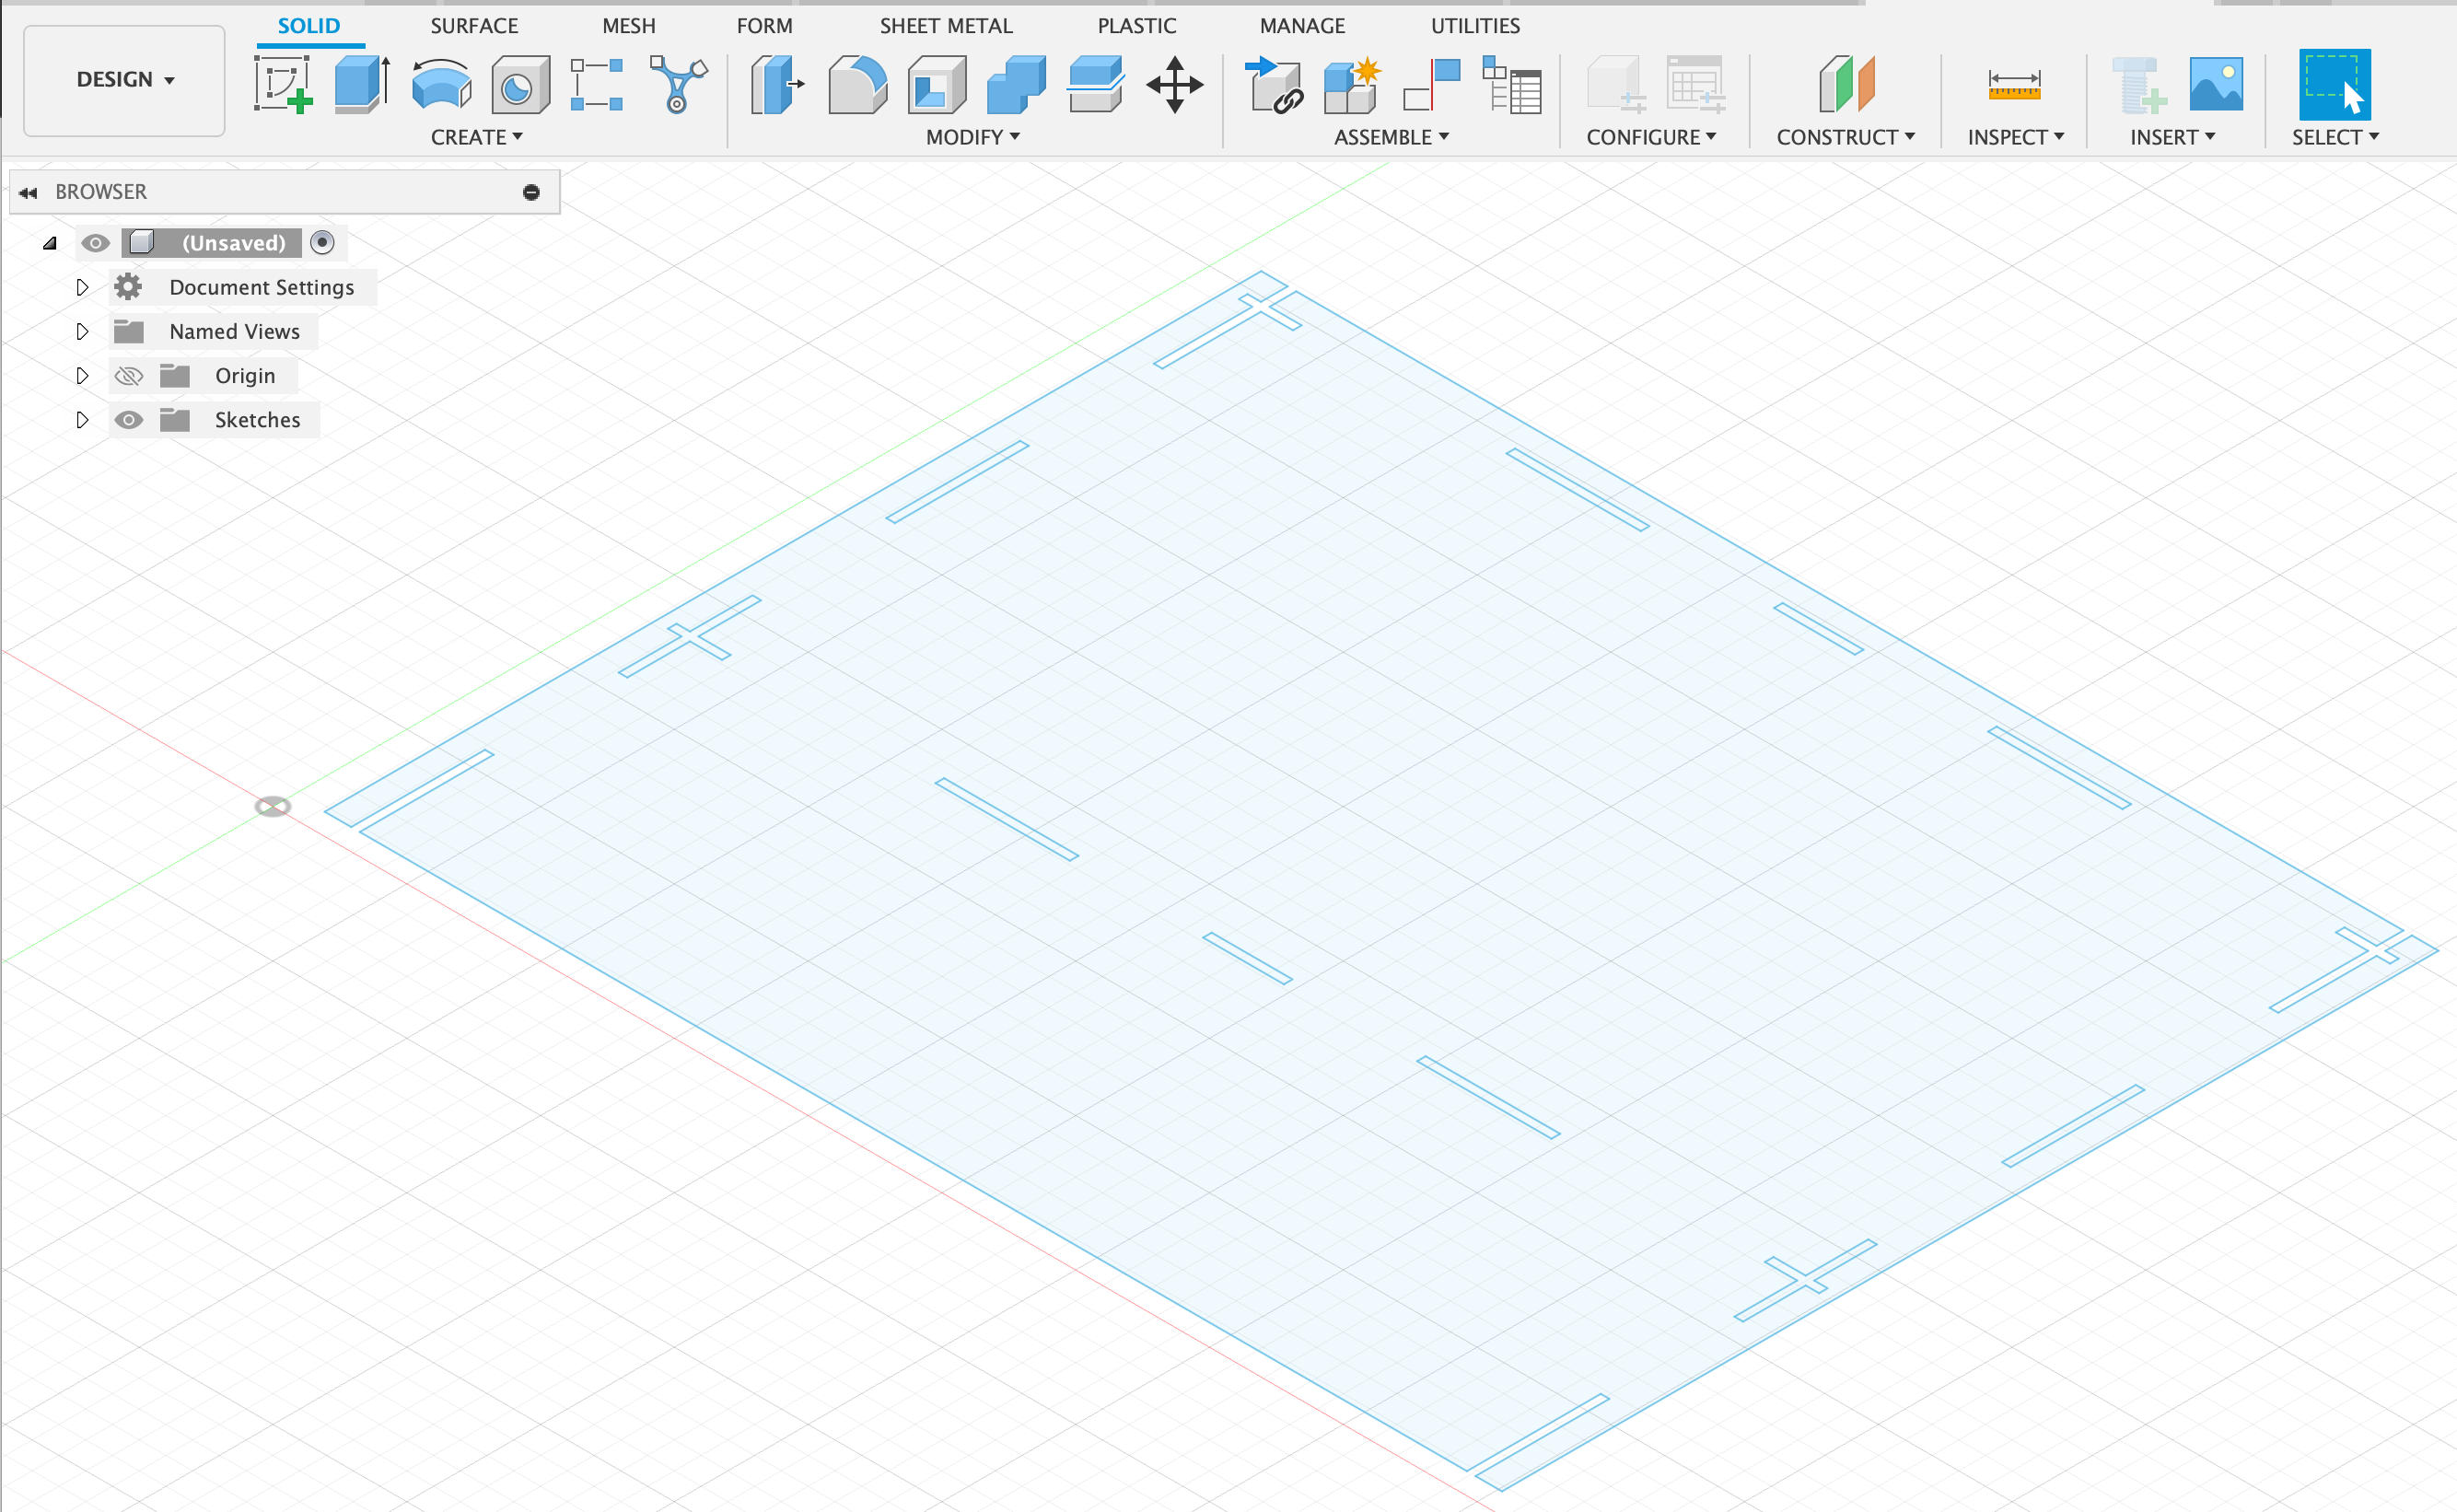Click the view orbit indicator near origin
The height and width of the screenshot is (1512, 2457).
point(273,805)
